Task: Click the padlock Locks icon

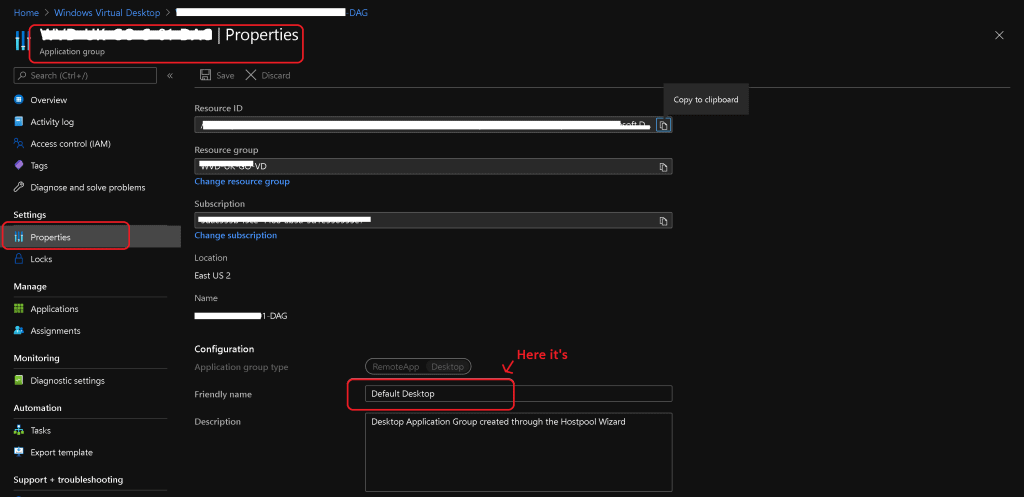Action: (x=19, y=259)
